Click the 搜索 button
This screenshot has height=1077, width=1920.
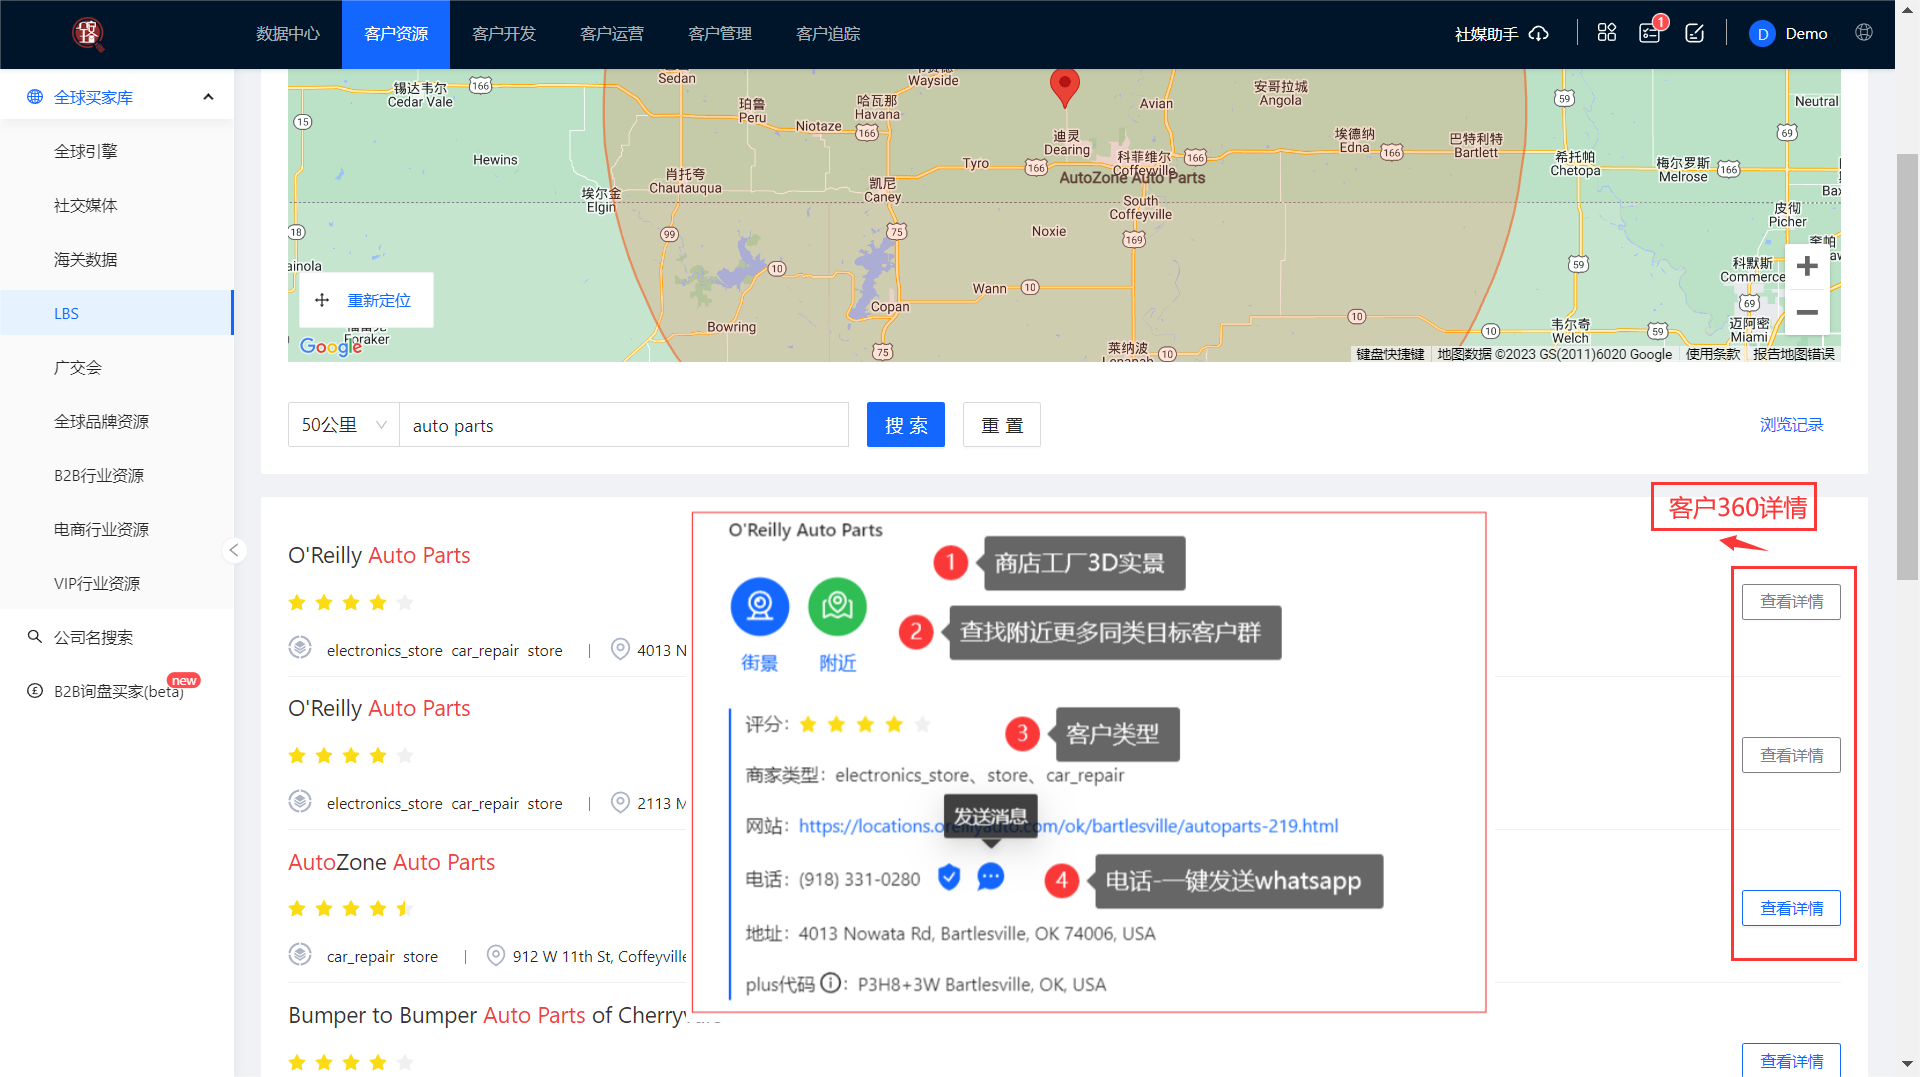point(906,425)
